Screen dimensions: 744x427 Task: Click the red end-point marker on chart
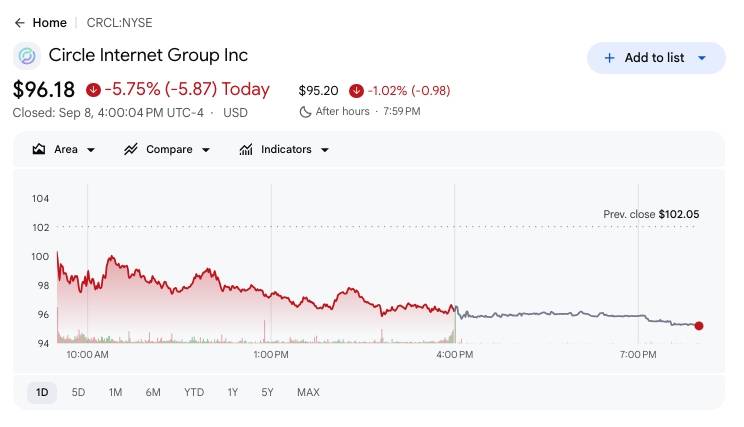pyautogui.click(x=699, y=326)
